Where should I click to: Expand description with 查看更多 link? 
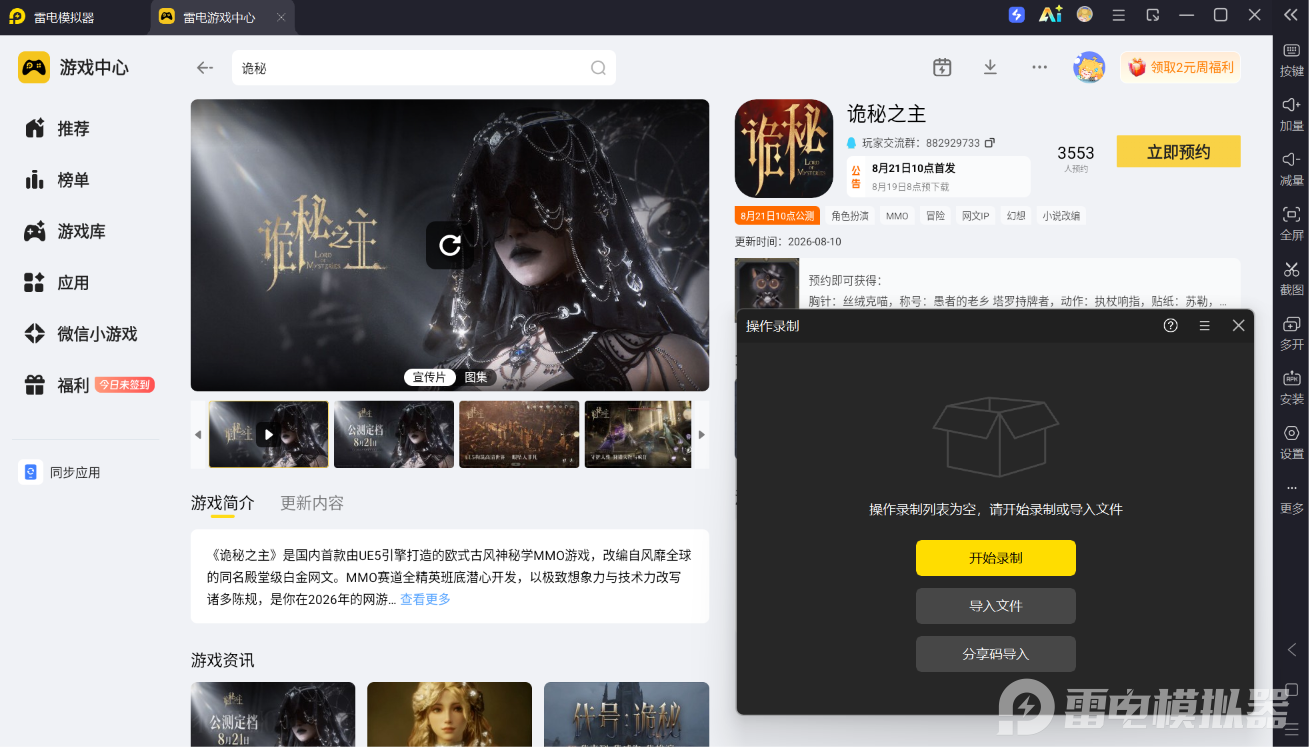426,599
